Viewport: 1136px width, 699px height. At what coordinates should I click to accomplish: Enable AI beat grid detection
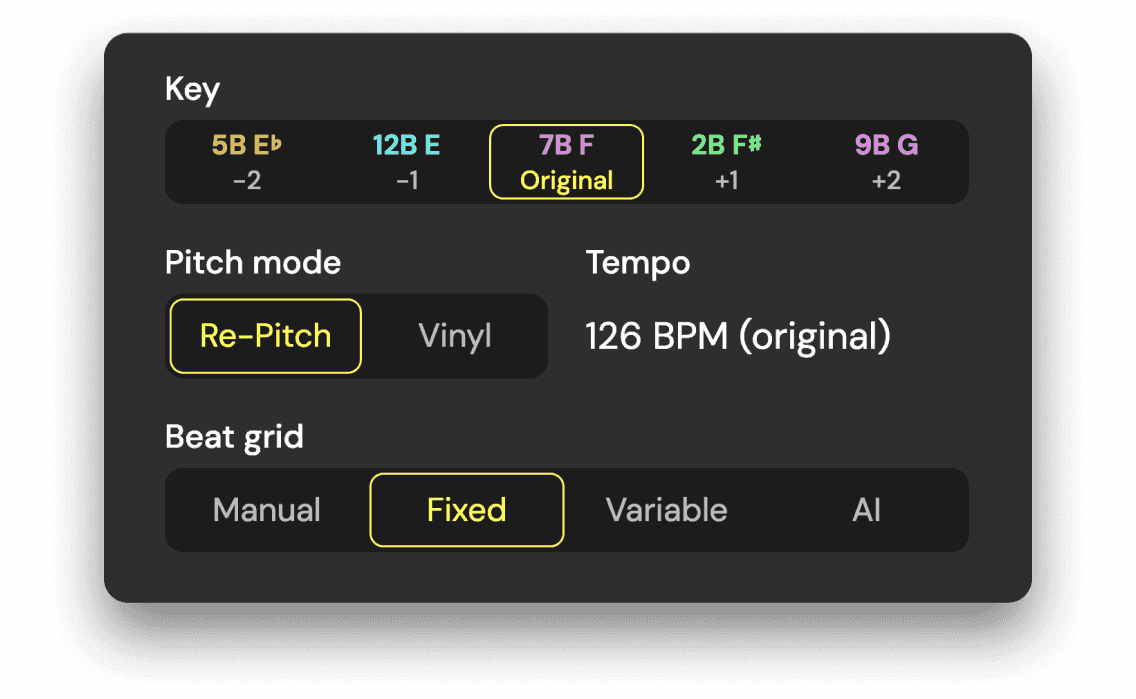click(866, 510)
